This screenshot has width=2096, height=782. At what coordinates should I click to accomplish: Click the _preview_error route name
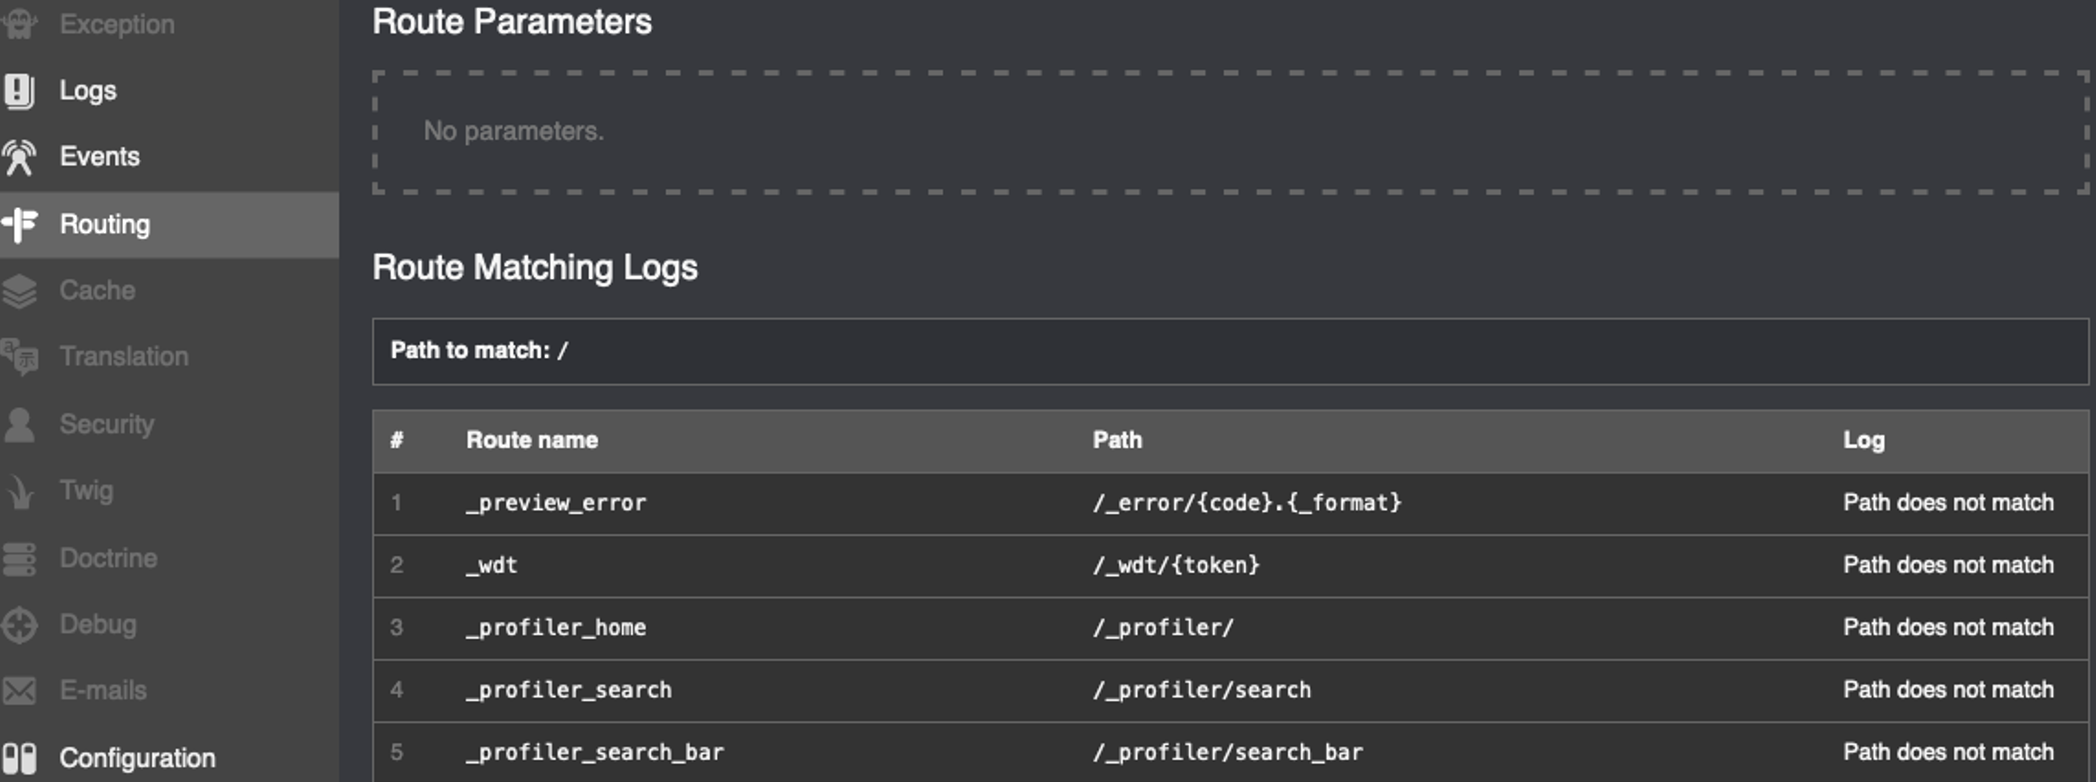click(556, 503)
